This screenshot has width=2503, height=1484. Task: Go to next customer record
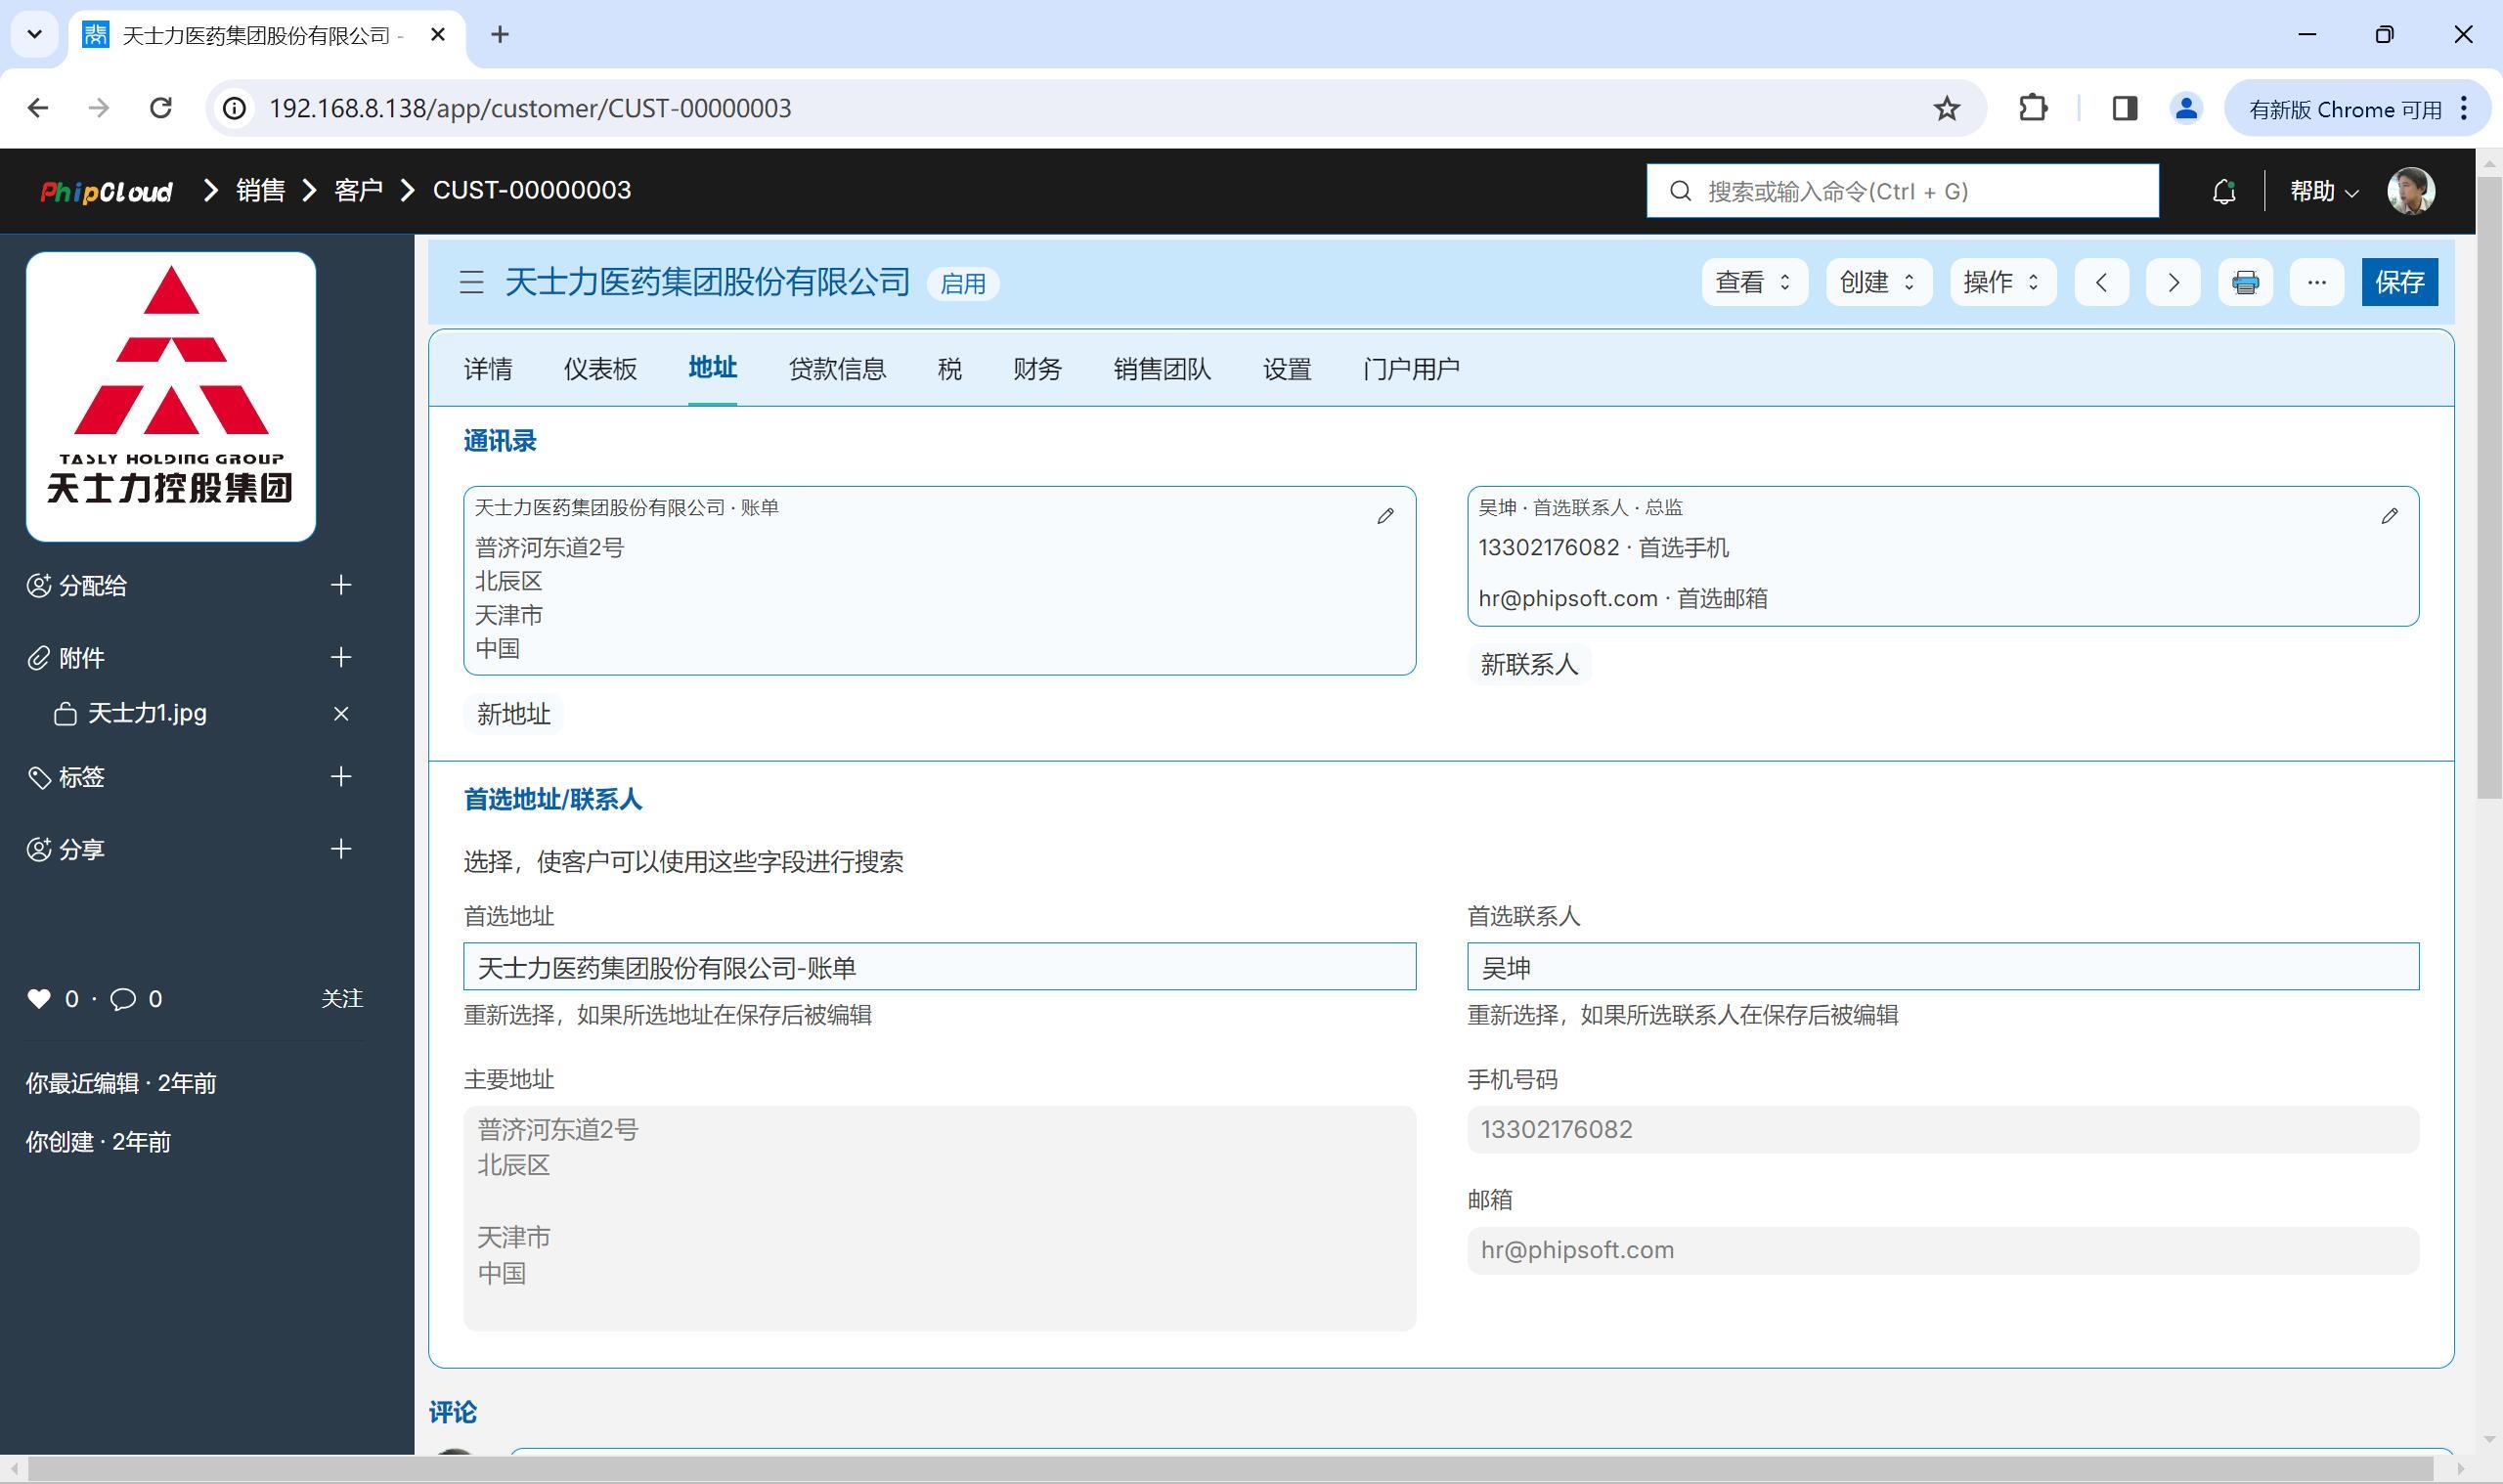[x=2172, y=282]
